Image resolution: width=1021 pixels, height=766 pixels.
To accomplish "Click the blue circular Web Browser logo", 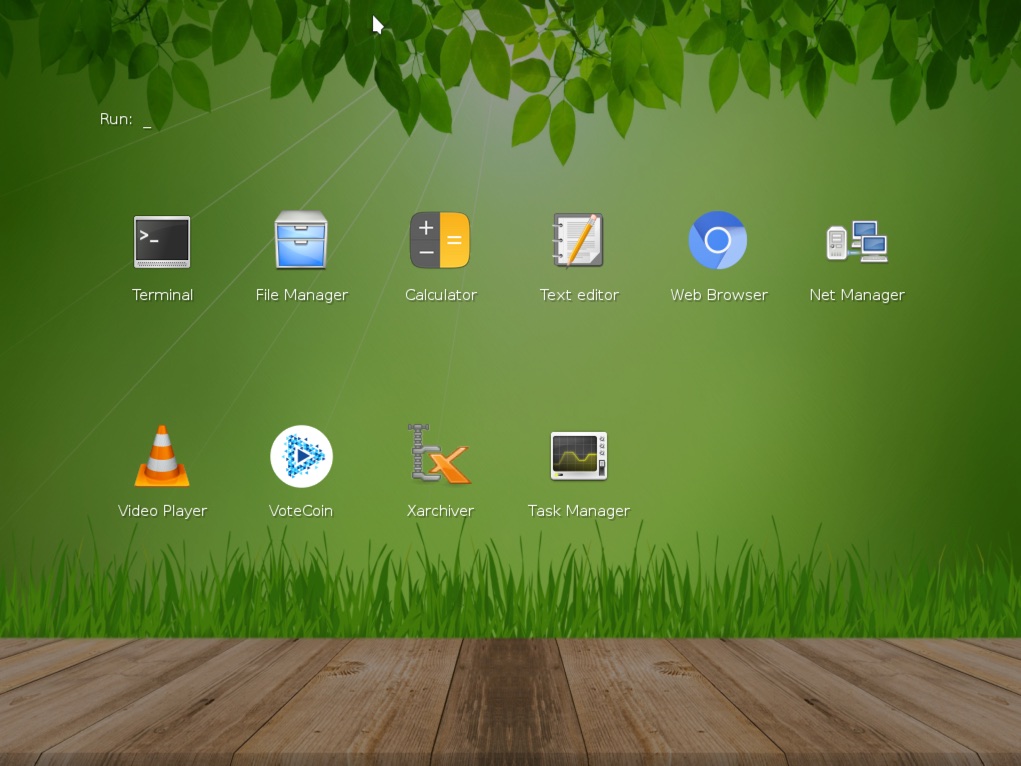I will point(718,240).
